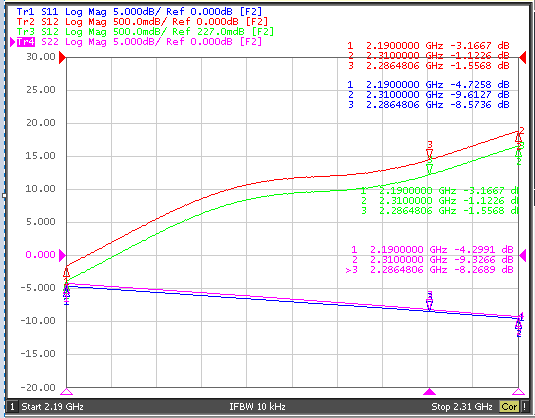Viewport: 535px width, 418px height.
Task: Click the red reference level marker at top right
Action: tap(522, 58)
